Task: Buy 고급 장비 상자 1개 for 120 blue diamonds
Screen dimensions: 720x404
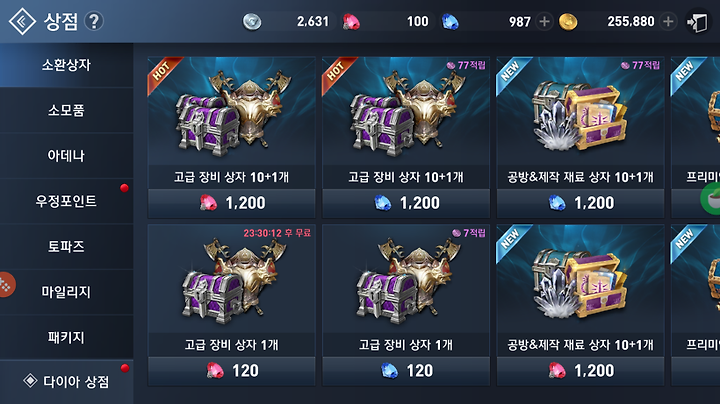Action: pos(406,370)
